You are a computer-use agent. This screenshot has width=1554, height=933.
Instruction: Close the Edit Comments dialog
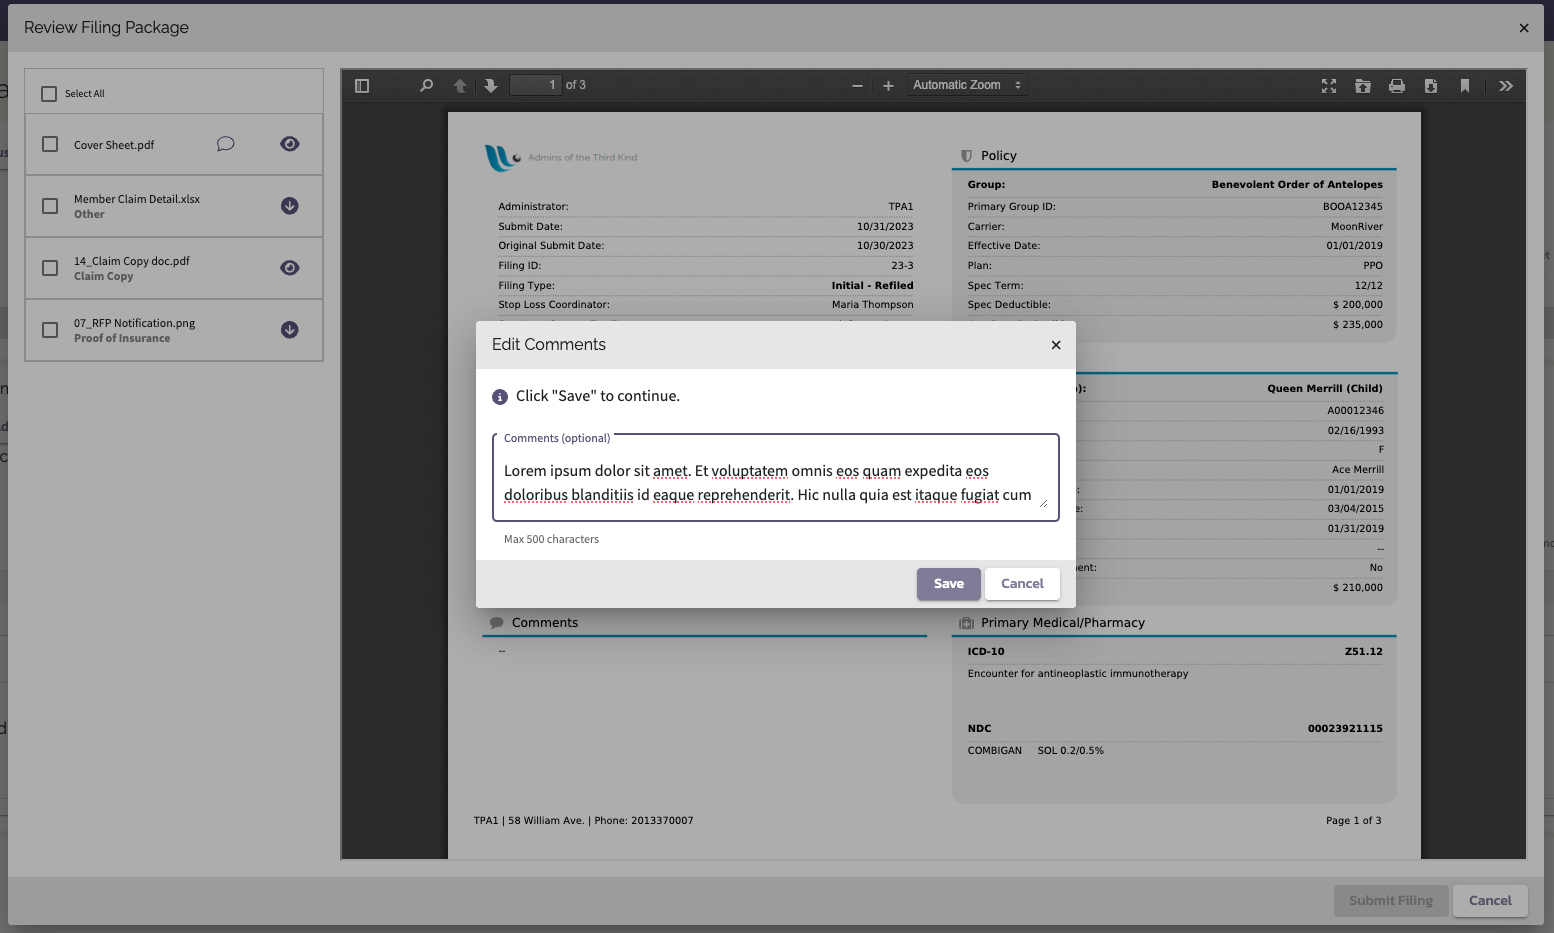tap(1055, 344)
